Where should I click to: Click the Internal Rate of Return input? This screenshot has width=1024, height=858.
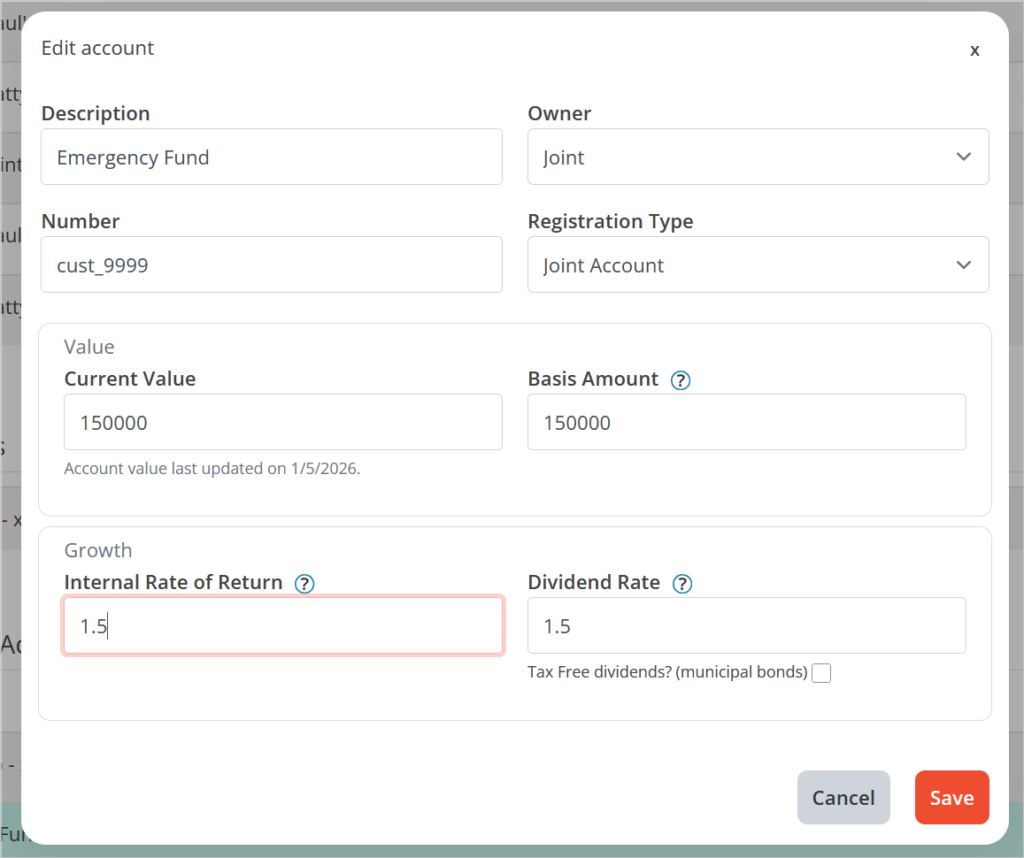click(283, 626)
